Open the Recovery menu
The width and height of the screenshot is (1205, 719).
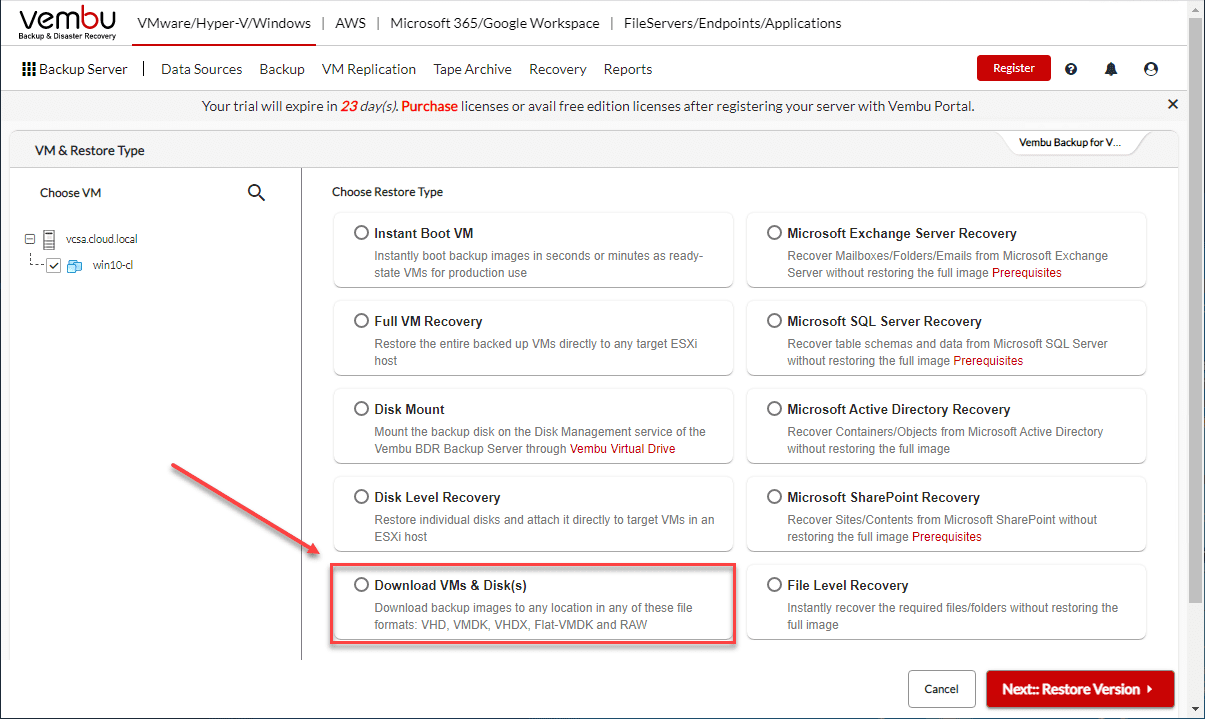click(x=558, y=69)
